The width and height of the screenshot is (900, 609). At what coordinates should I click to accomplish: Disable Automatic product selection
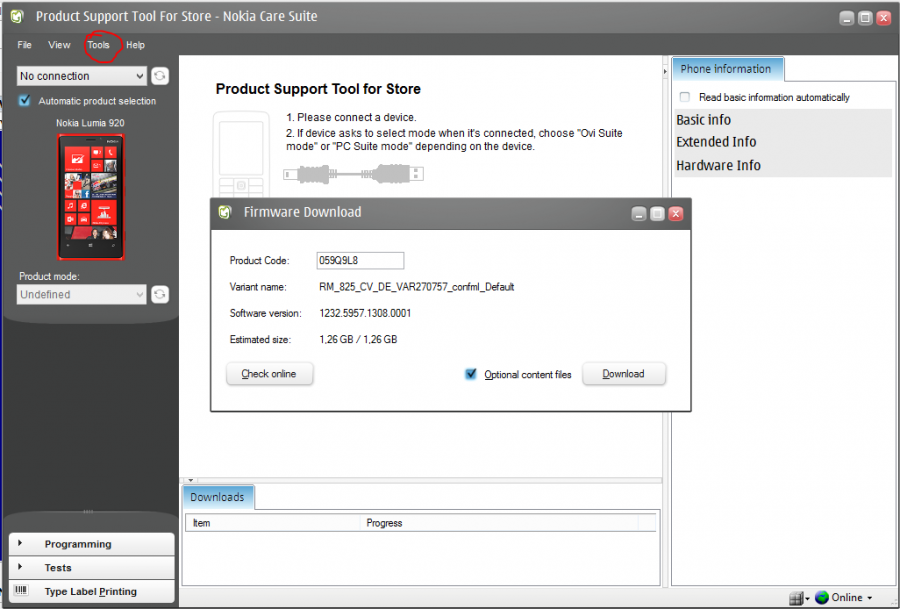(x=24, y=100)
